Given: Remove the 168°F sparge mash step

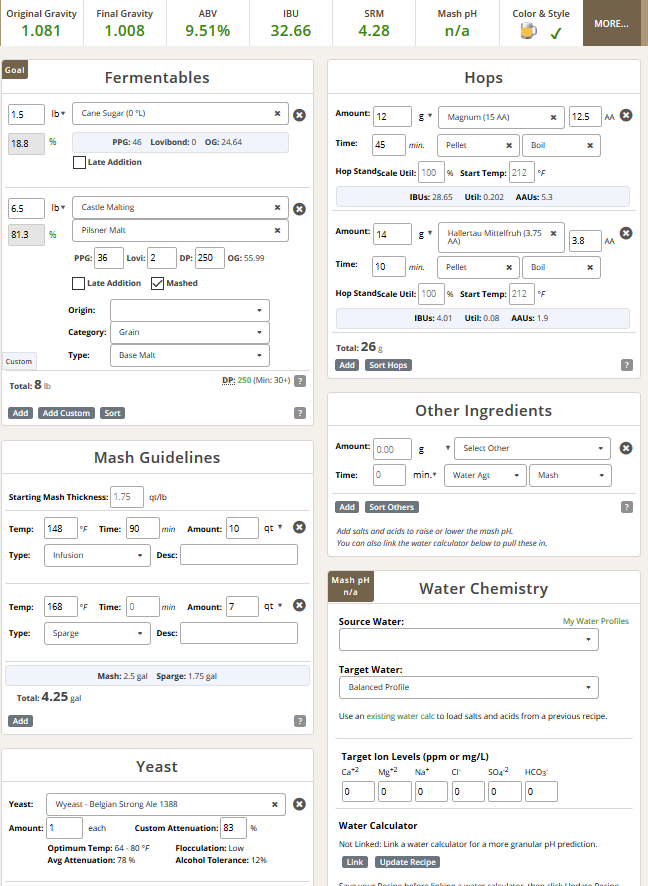Looking at the screenshot, I should [299, 605].
